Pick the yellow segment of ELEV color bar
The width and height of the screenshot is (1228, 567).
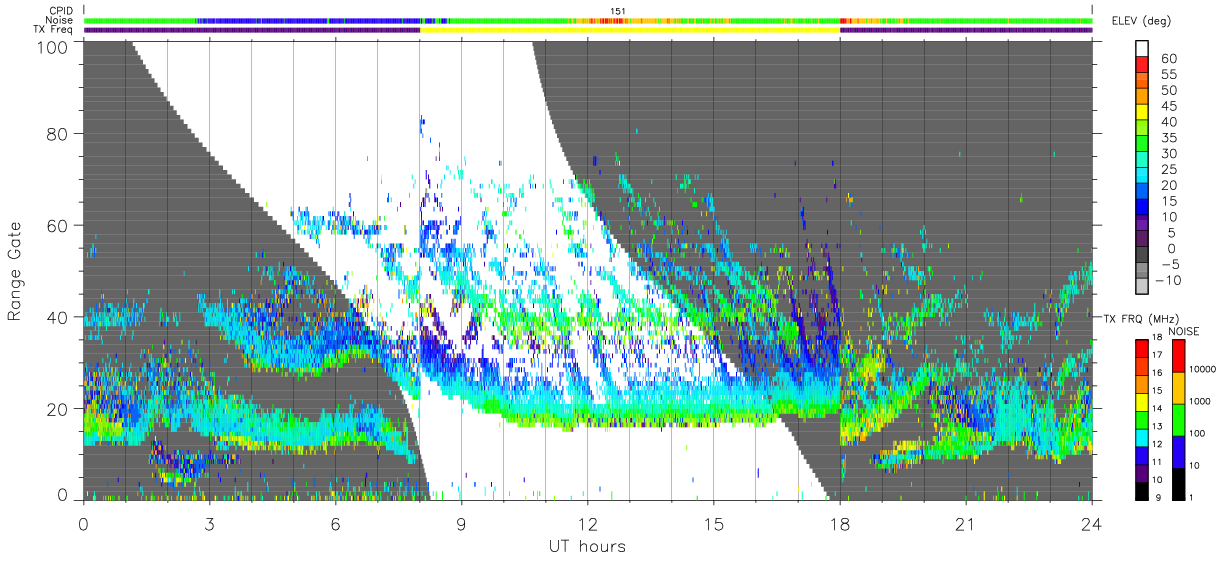(1143, 114)
